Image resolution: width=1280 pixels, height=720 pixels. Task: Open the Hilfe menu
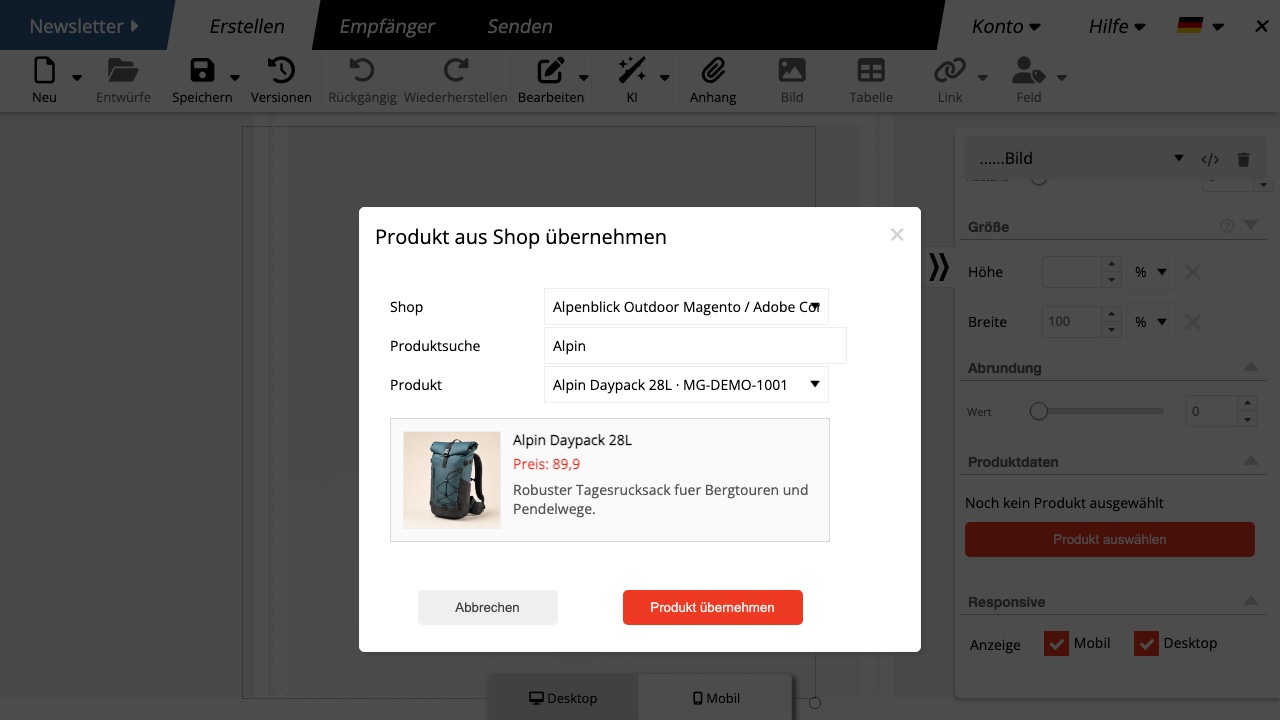tap(1117, 26)
